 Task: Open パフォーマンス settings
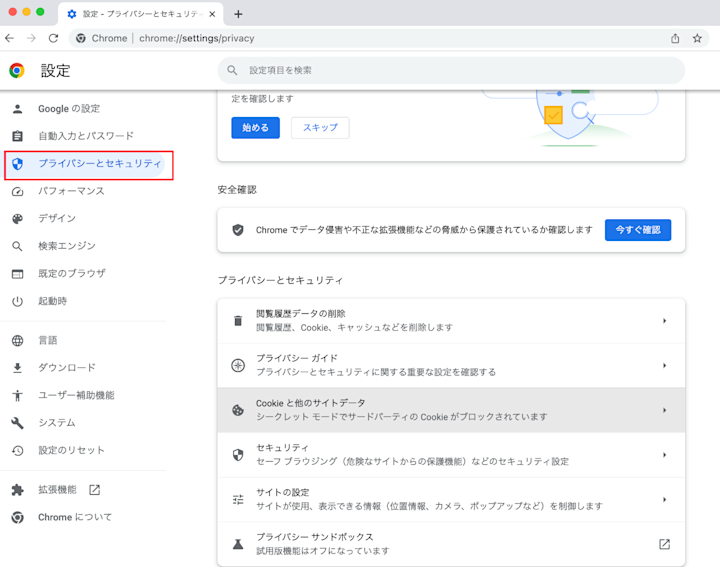[x=71, y=191]
